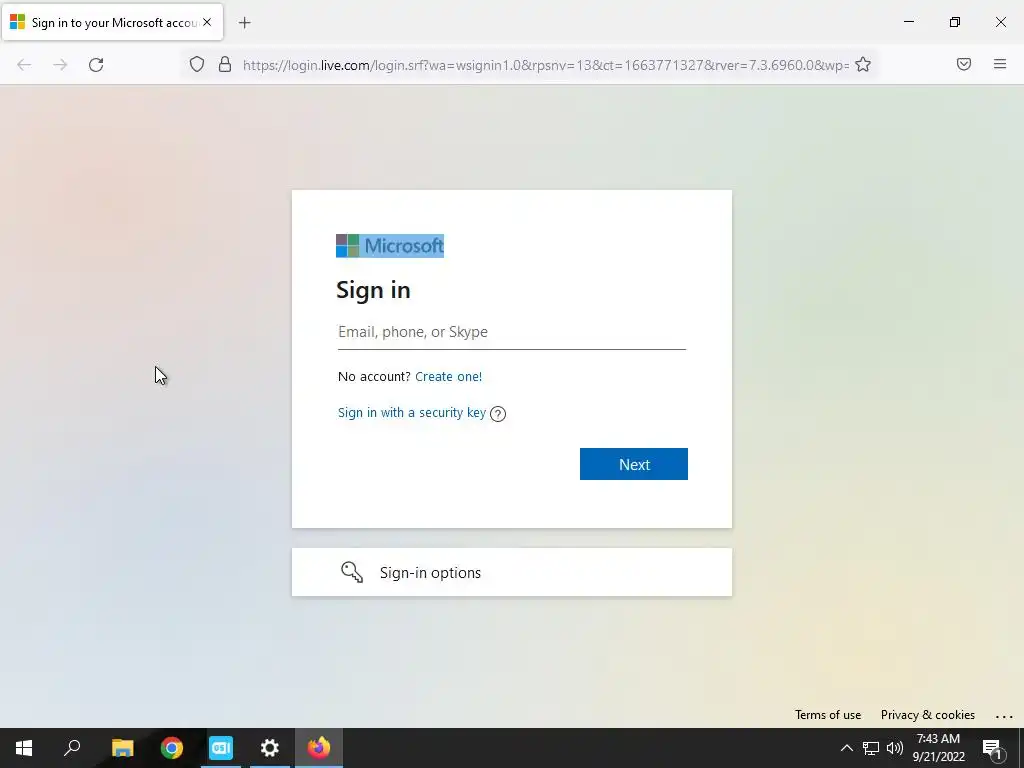Screen dimensions: 1024x768
Task: Click the blue Next button
Action: (633, 464)
